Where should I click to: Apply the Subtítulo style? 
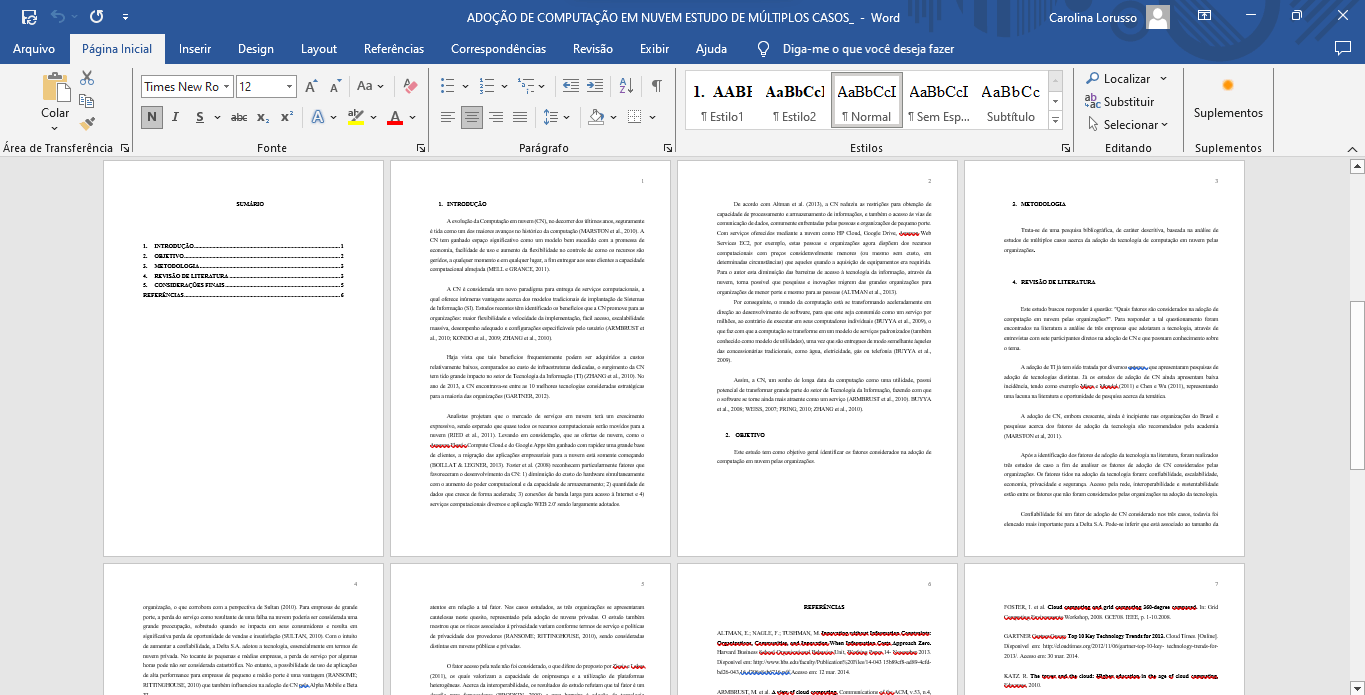1011,101
